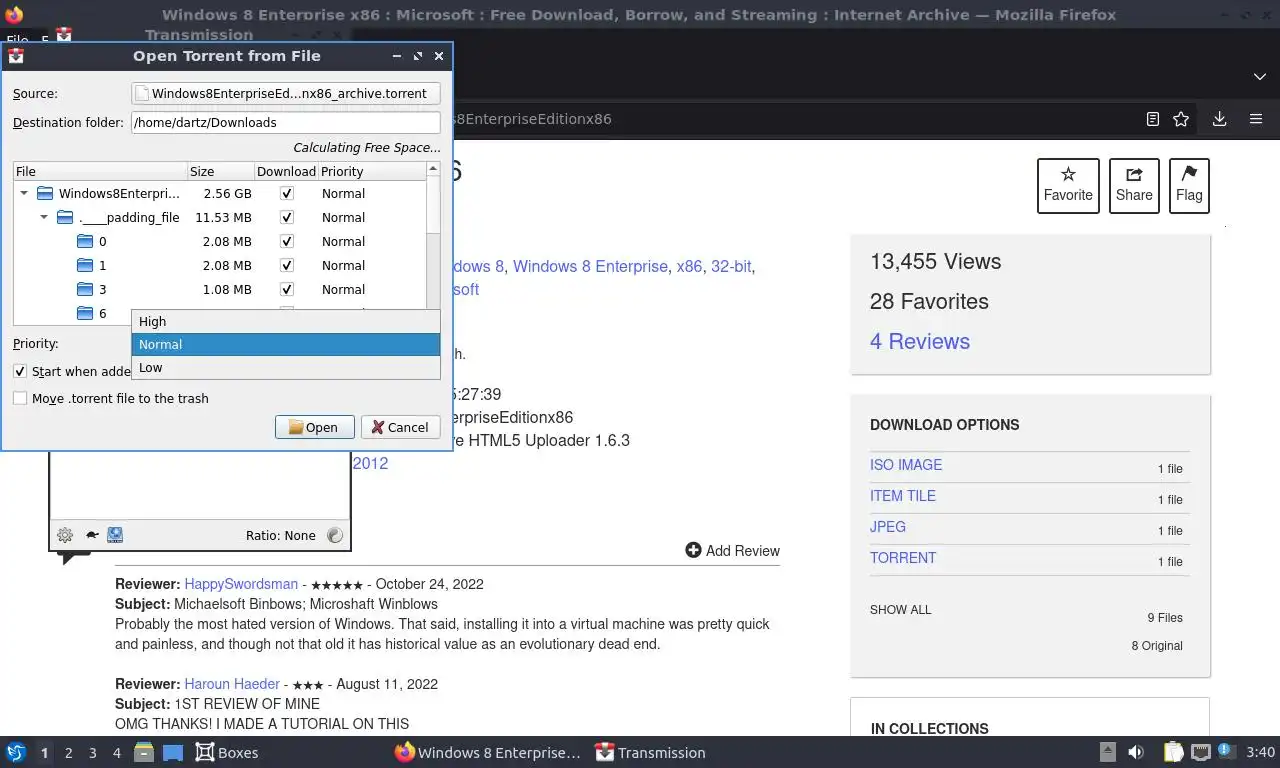1280x768 pixels.
Task: Switch to workspace 4 in pager
Action: [116, 752]
